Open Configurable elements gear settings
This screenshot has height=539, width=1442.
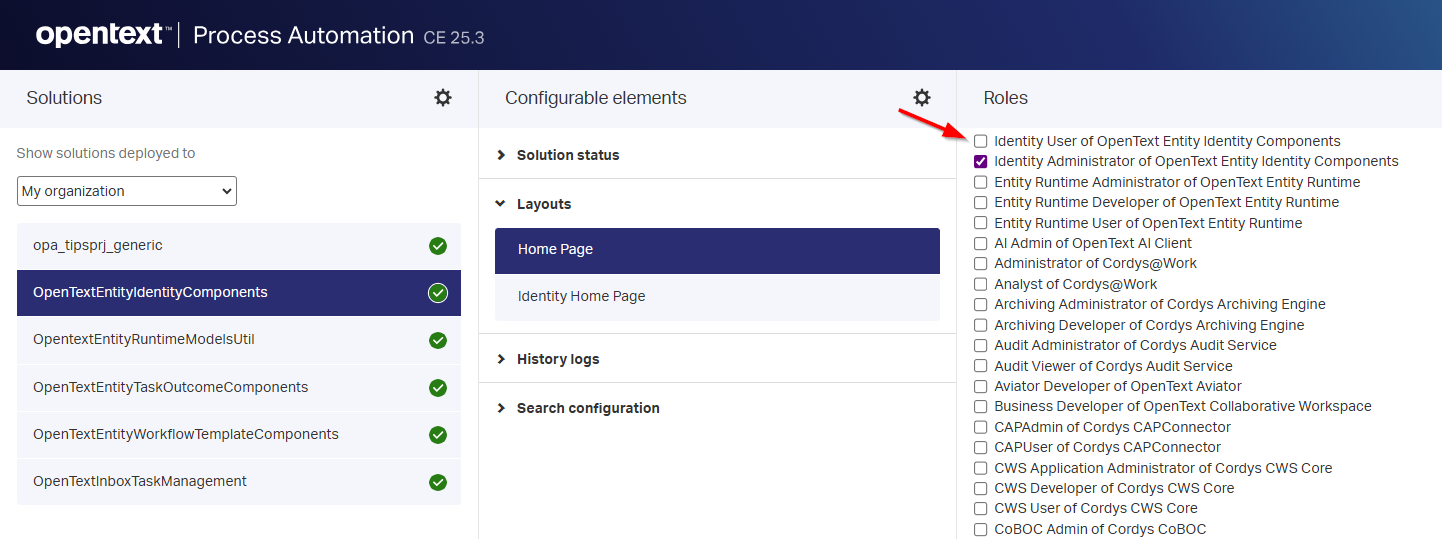(x=922, y=98)
